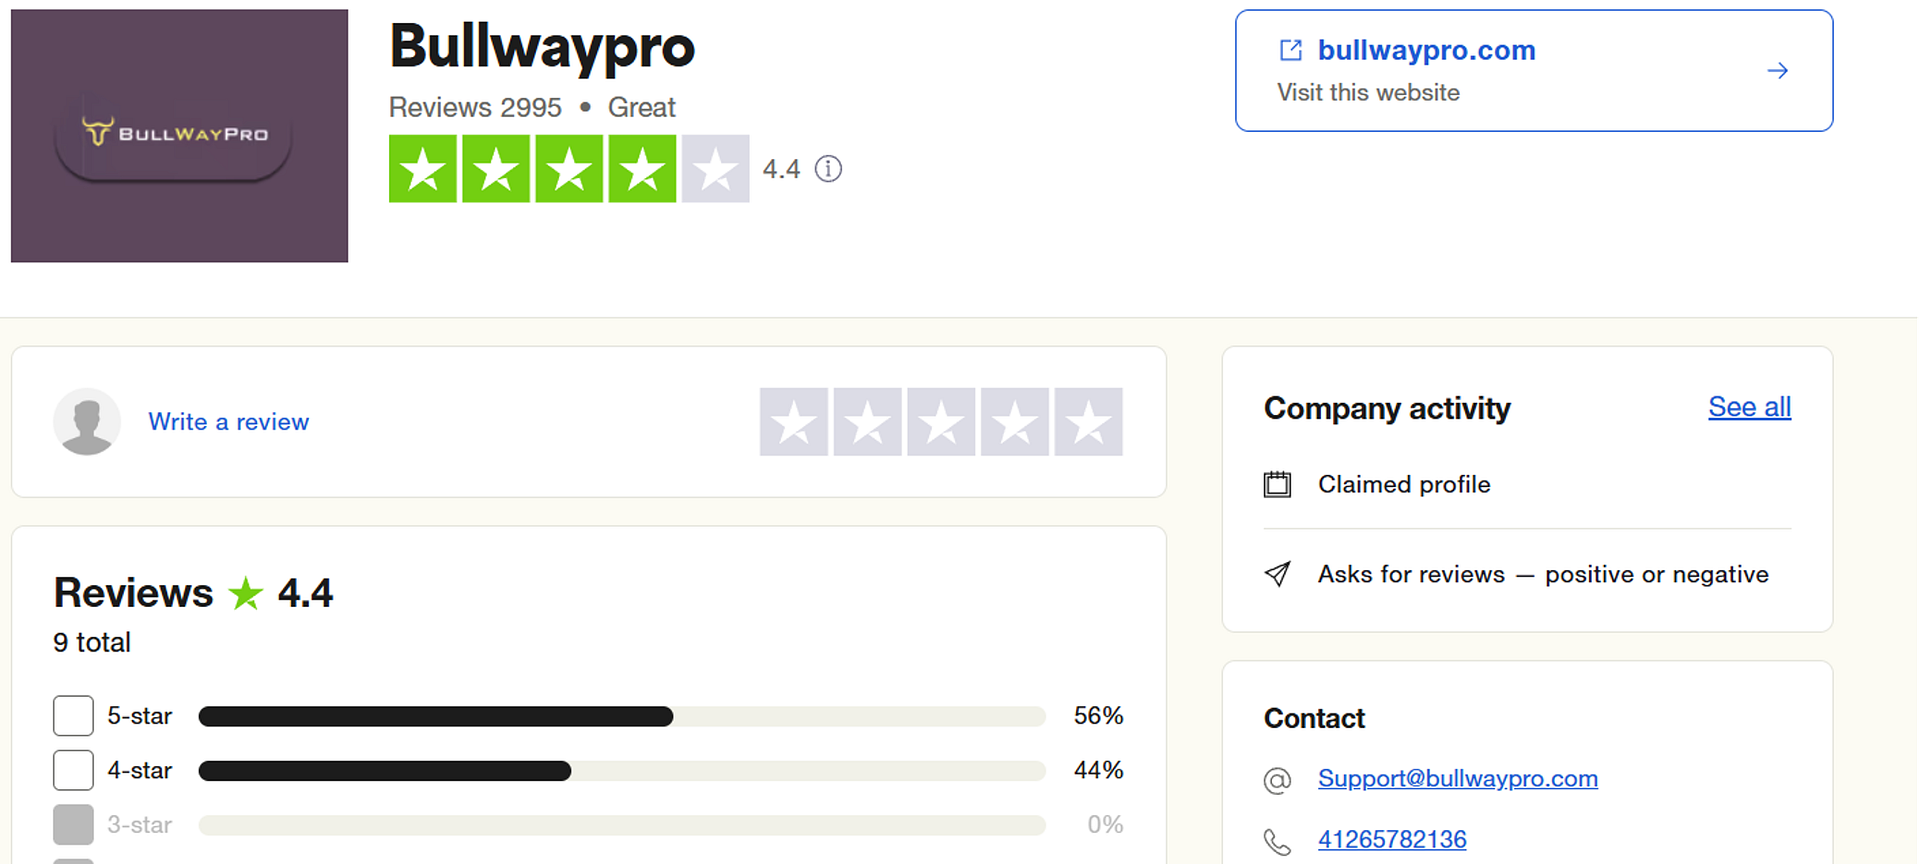Check the 4-star filter checkbox
1920x864 pixels.
[73, 770]
